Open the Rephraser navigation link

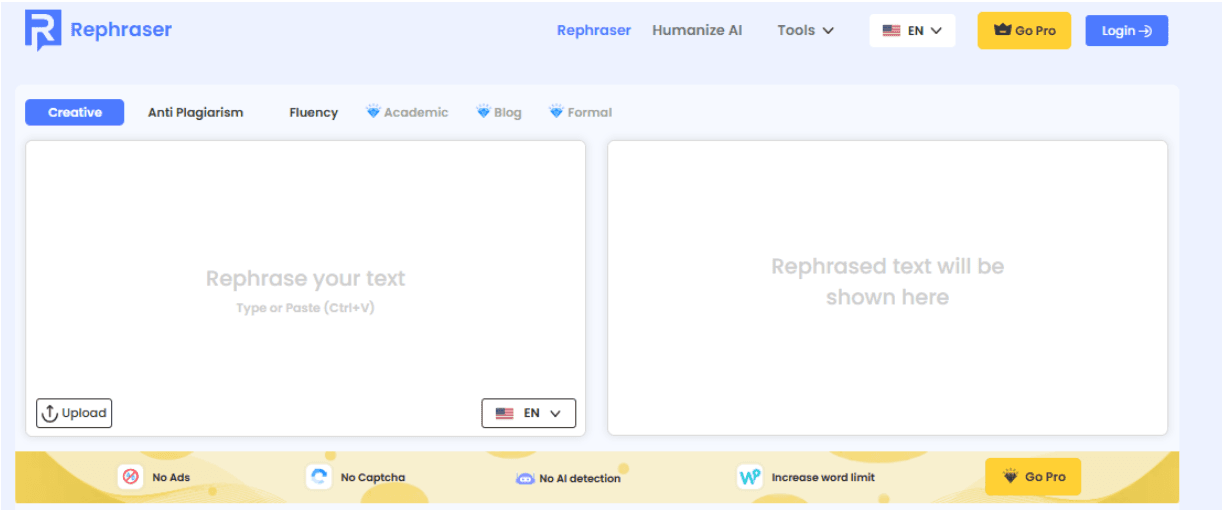[x=594, y=30]
